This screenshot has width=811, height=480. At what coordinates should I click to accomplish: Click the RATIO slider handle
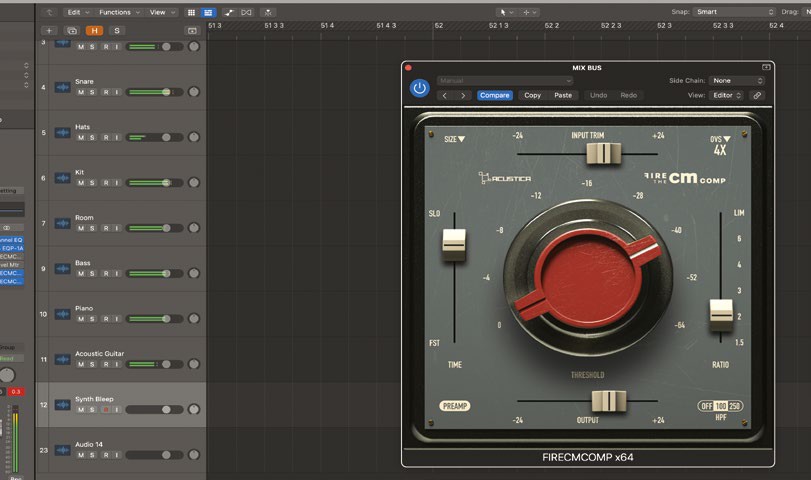[721, 314]
